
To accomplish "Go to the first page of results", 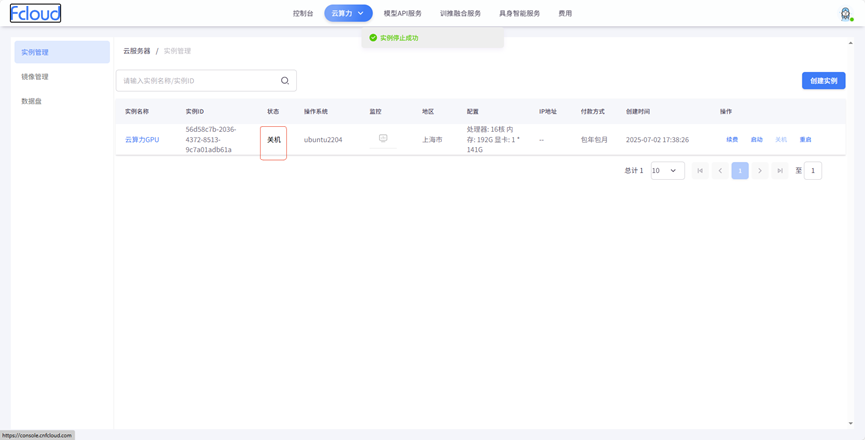I will click(700, 171).
